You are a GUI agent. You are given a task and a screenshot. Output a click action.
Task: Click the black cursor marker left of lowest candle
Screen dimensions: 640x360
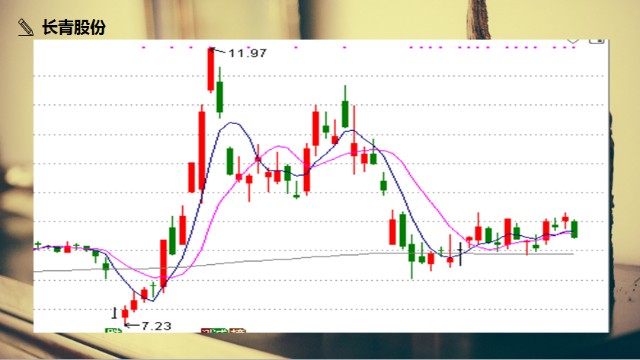(114, 313)
